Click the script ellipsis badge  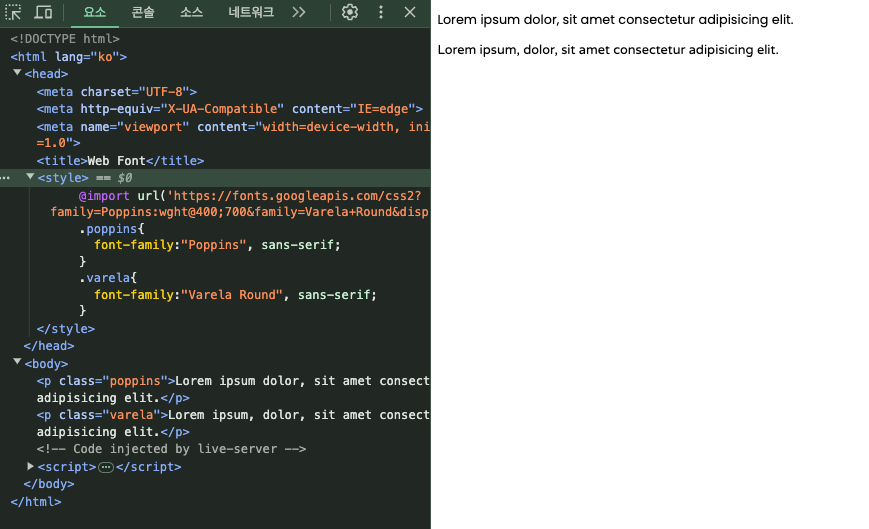pos(106,468)
